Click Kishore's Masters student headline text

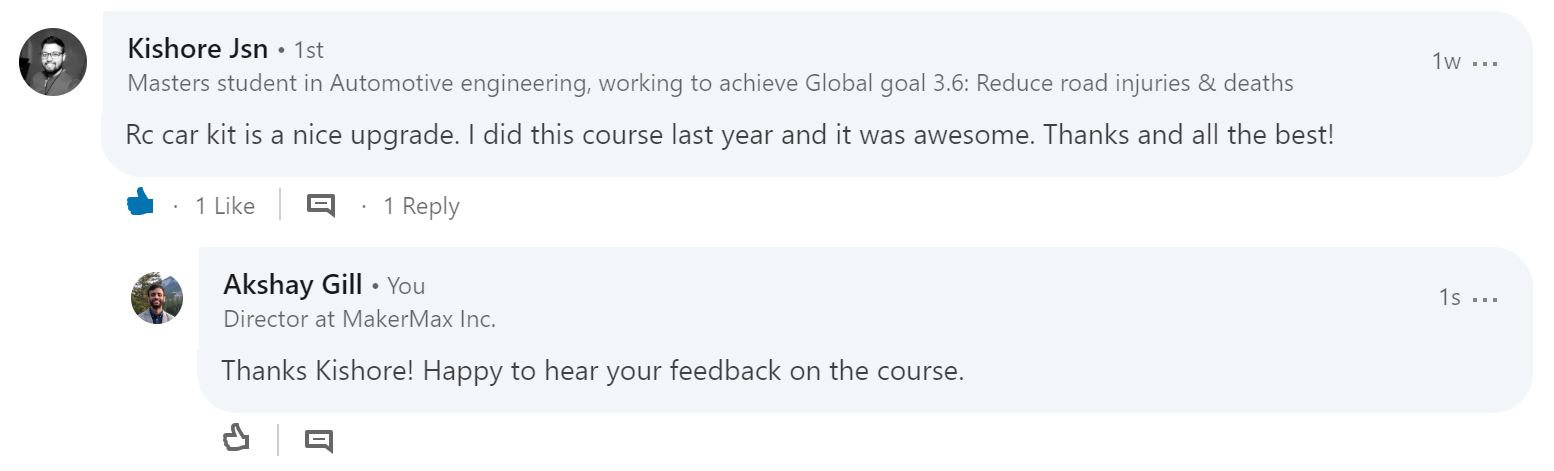click(711, 83)
